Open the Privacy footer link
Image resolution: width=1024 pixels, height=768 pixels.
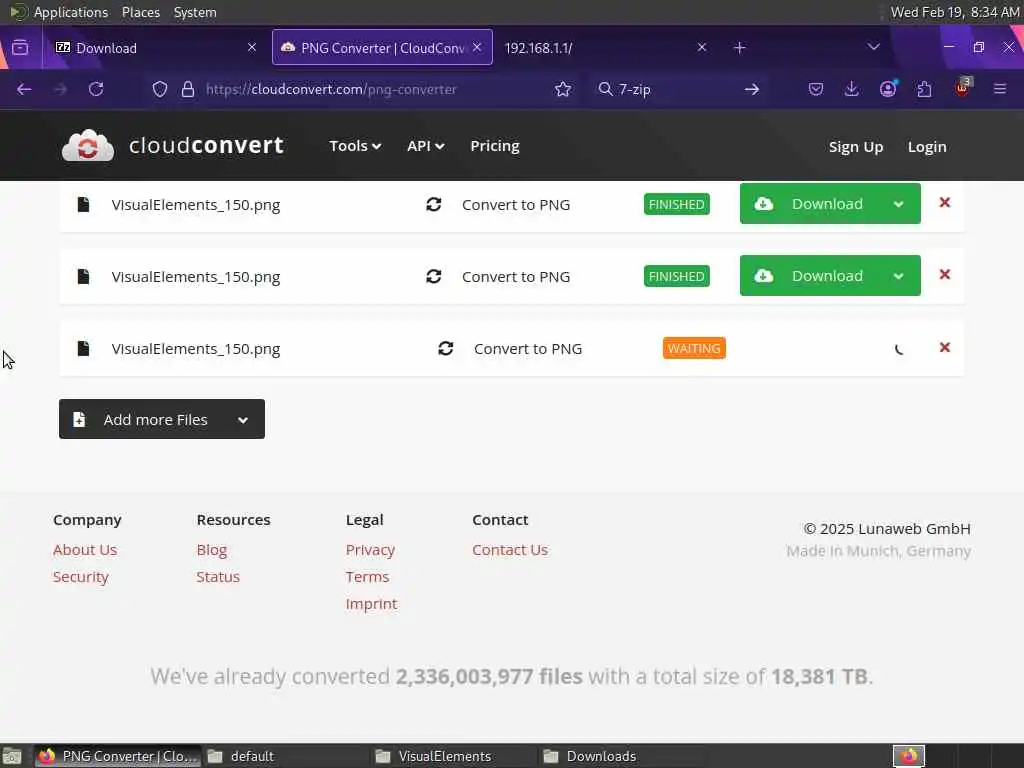[370, 550]
